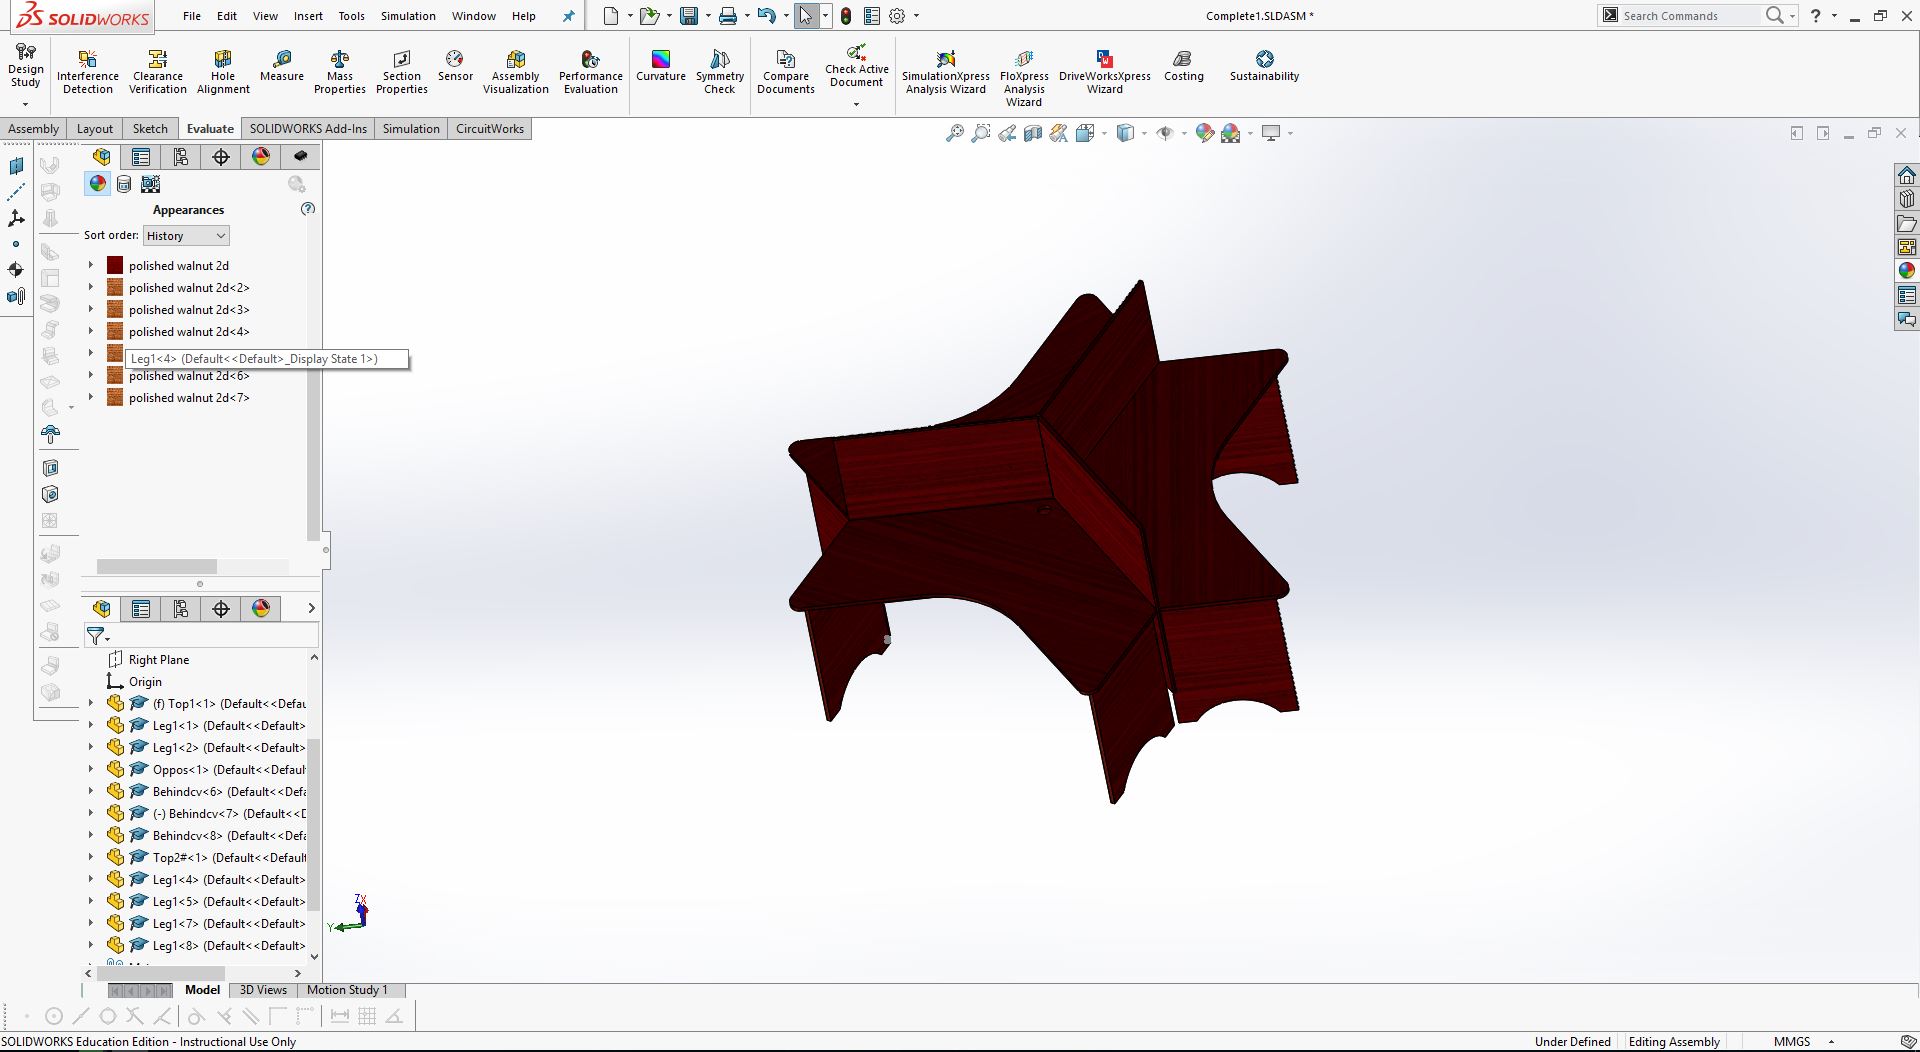1920x1052 pixels.
Task: Add a Sensor
Action: click(455, 66)
